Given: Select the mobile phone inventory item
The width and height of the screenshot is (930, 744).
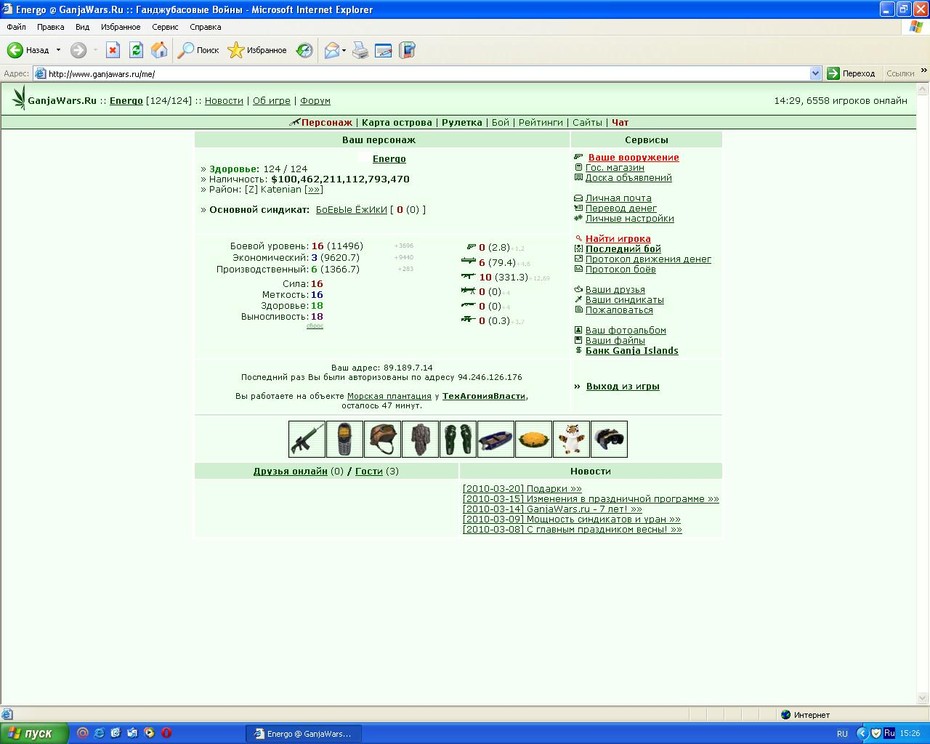Looking at the screenshot, I should [x=345, y=440].
